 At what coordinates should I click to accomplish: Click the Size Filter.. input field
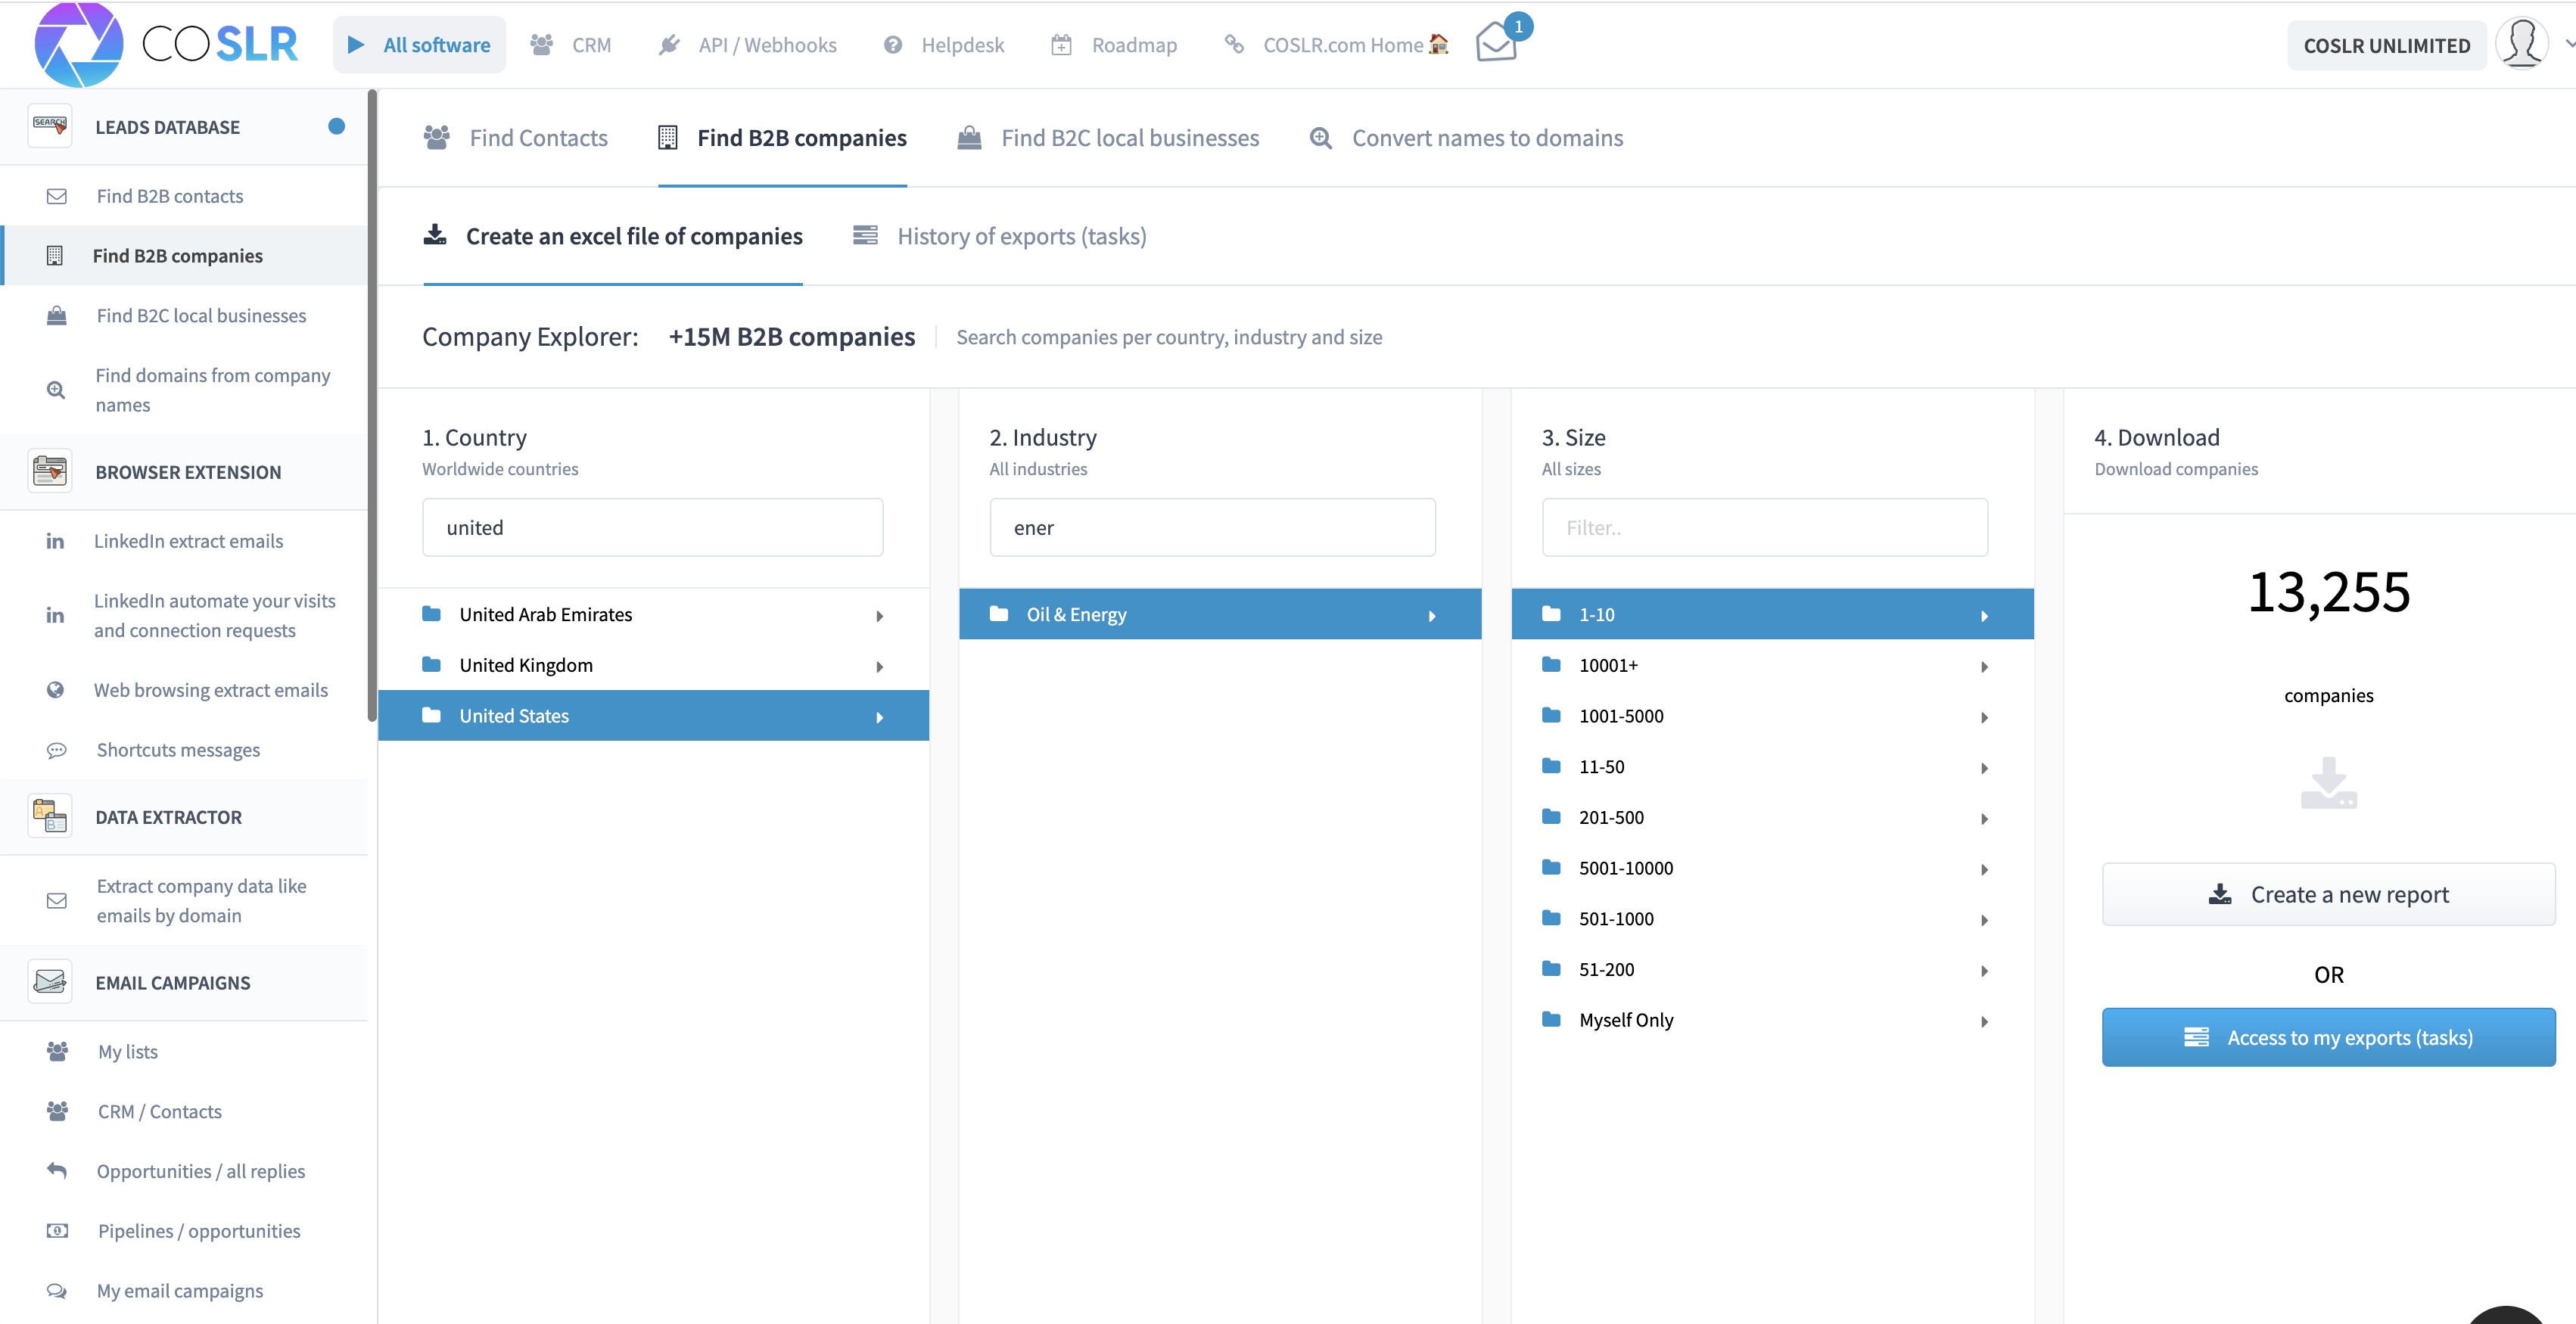tap(1764, 527)
